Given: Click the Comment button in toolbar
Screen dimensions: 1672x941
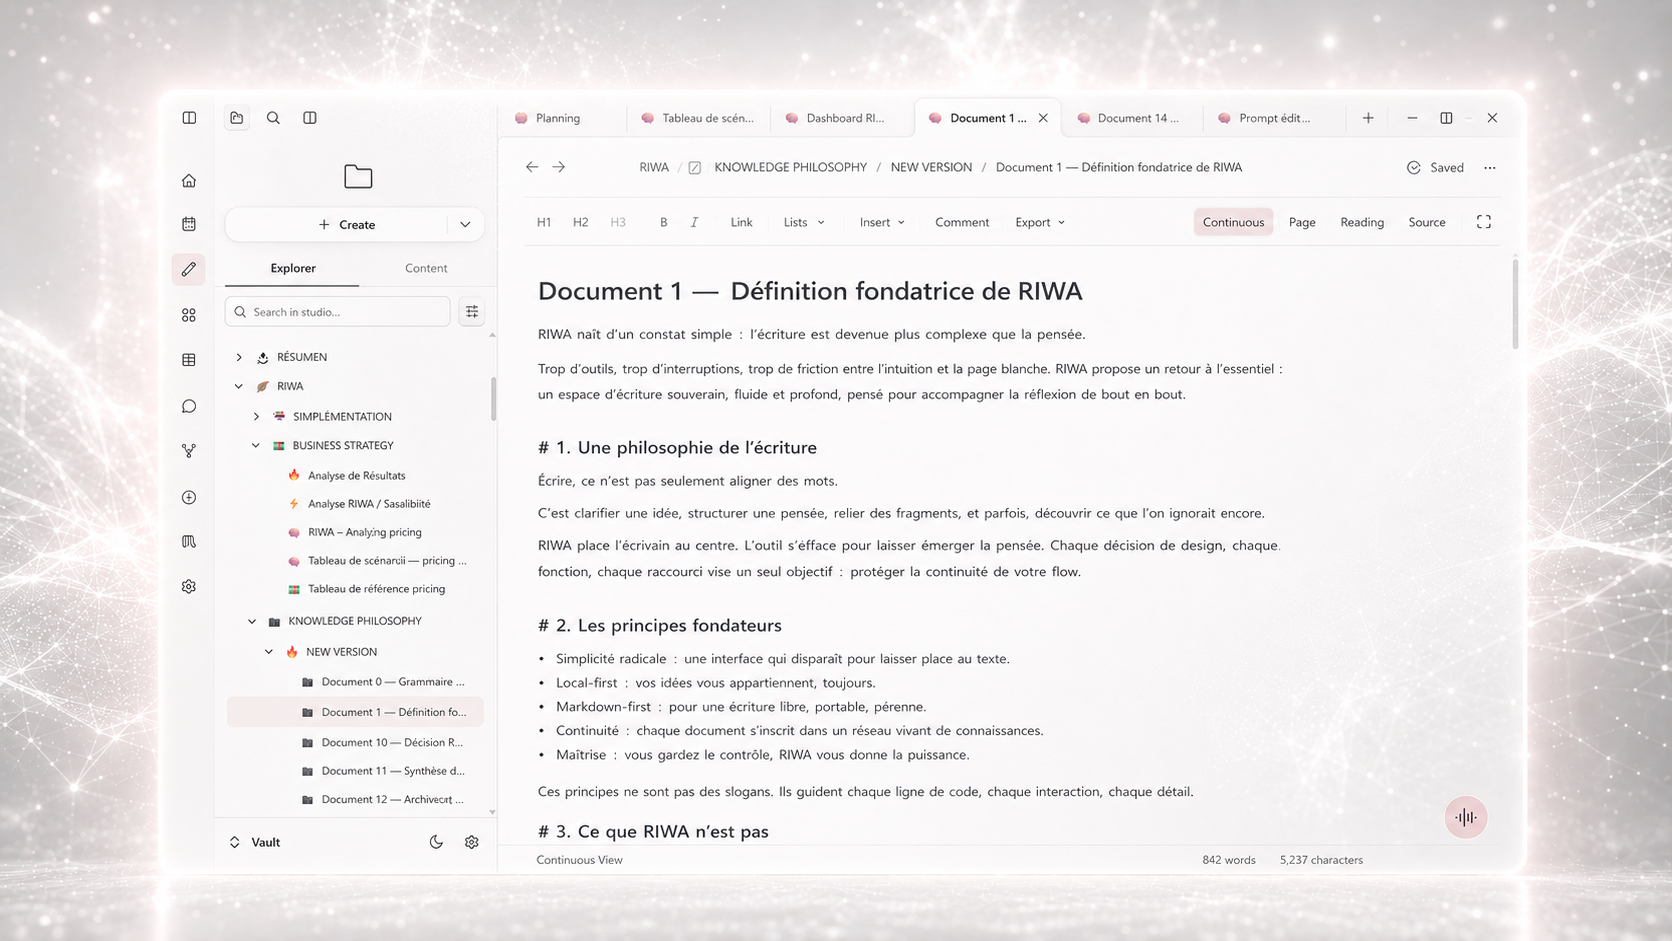Looking at the screenshot, I should pos(962,222).
